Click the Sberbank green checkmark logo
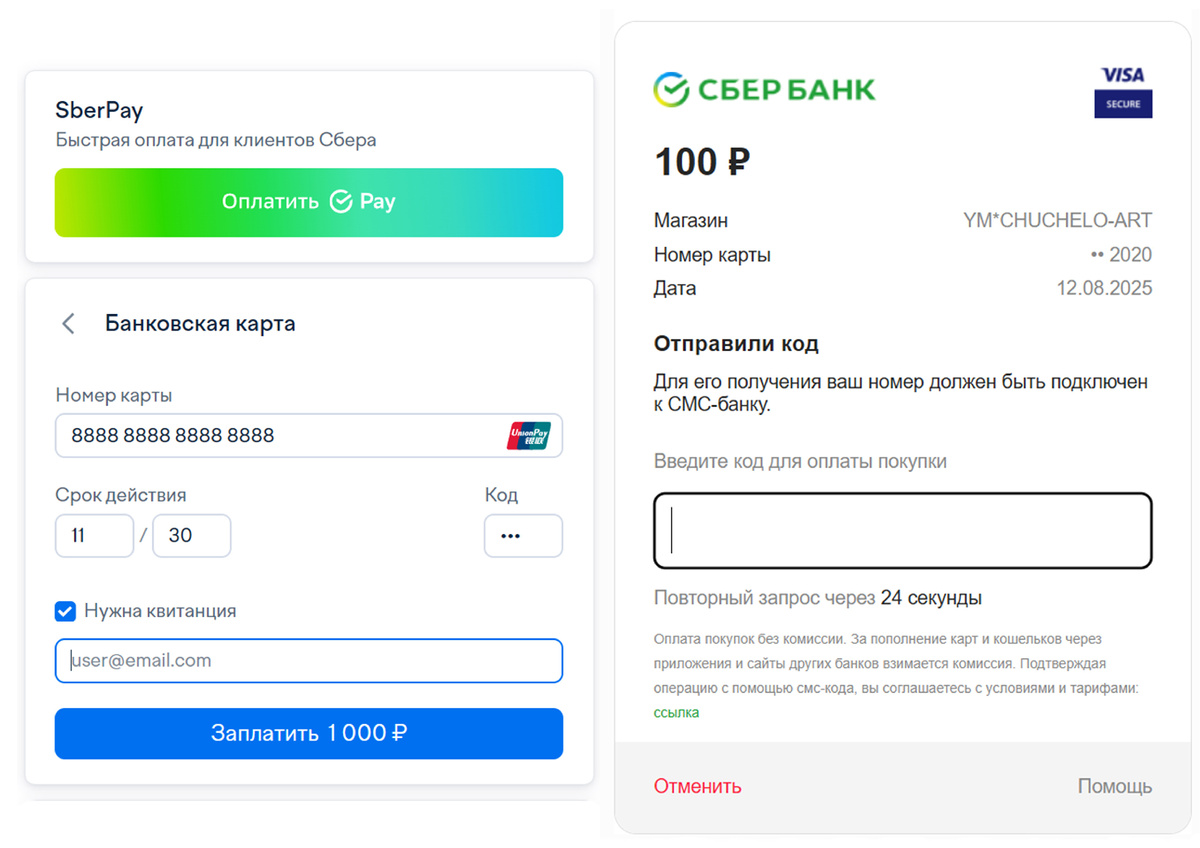Screen dimensions: 1200x848 pos(671,89)
